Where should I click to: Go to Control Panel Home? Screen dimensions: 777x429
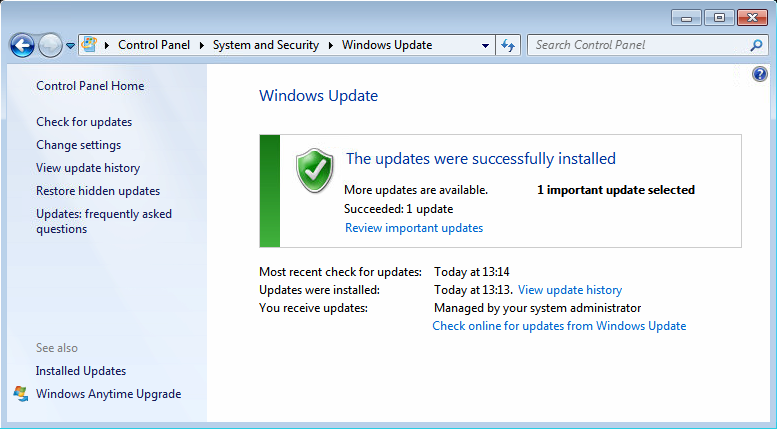click(x=90, y=86)
